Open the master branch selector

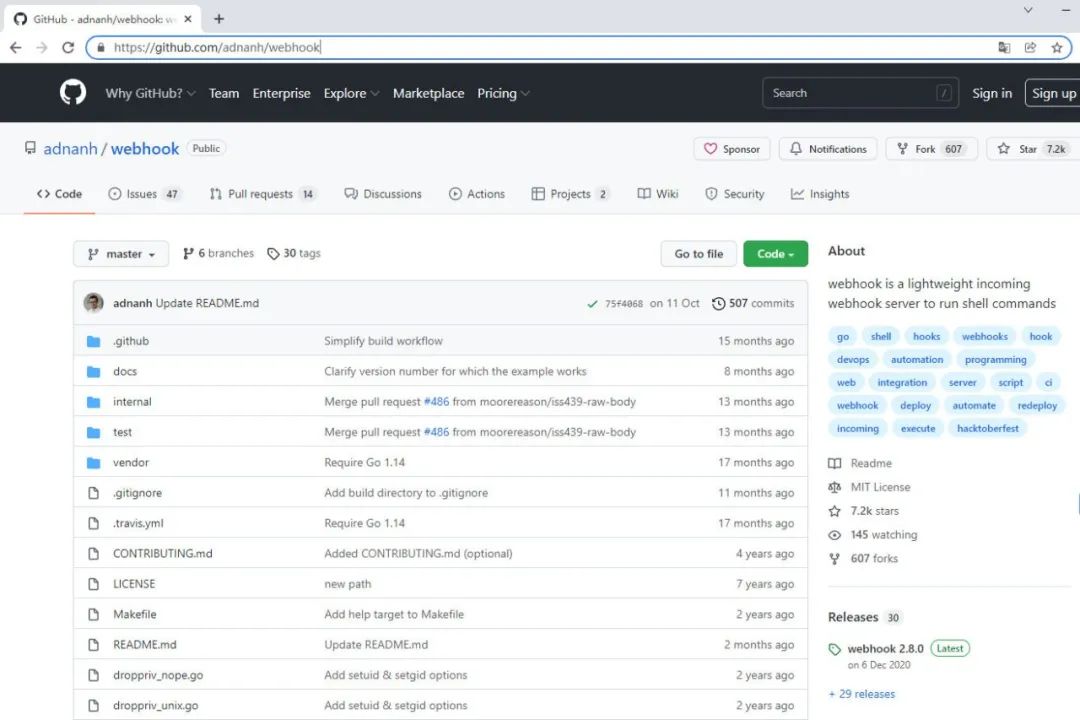(121, 254)
